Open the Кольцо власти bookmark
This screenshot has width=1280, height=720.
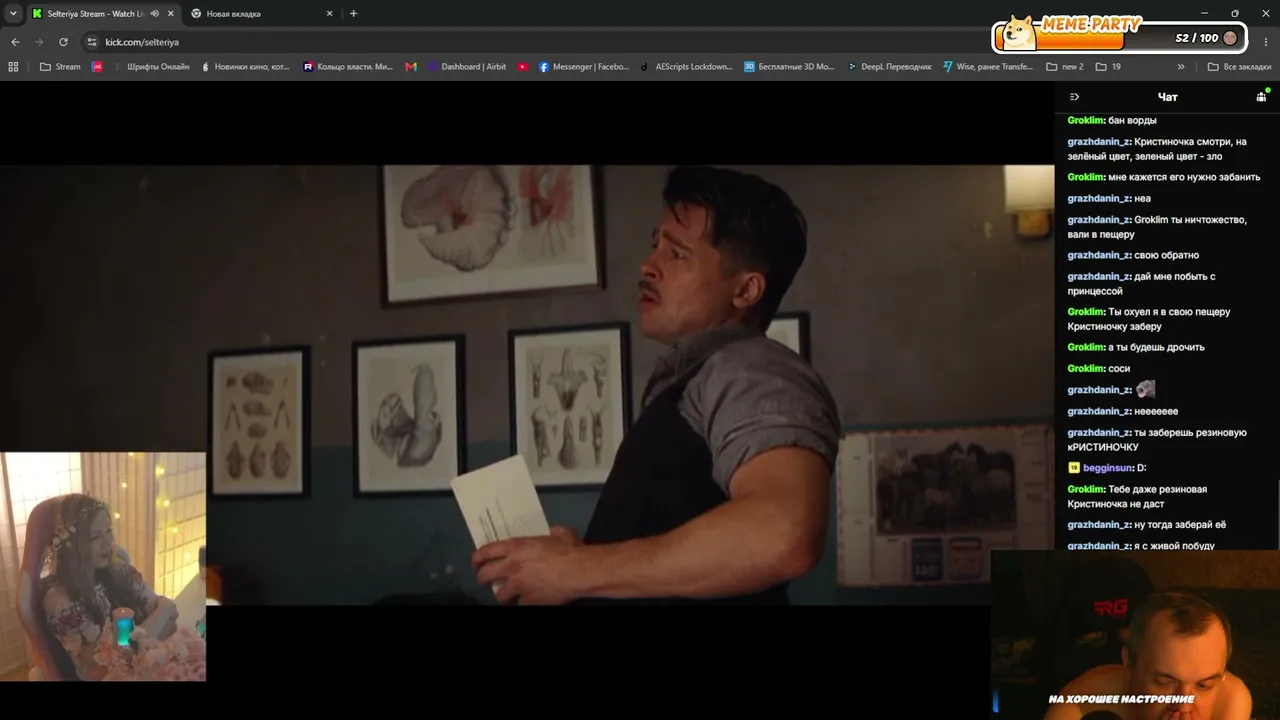(349, 67)
